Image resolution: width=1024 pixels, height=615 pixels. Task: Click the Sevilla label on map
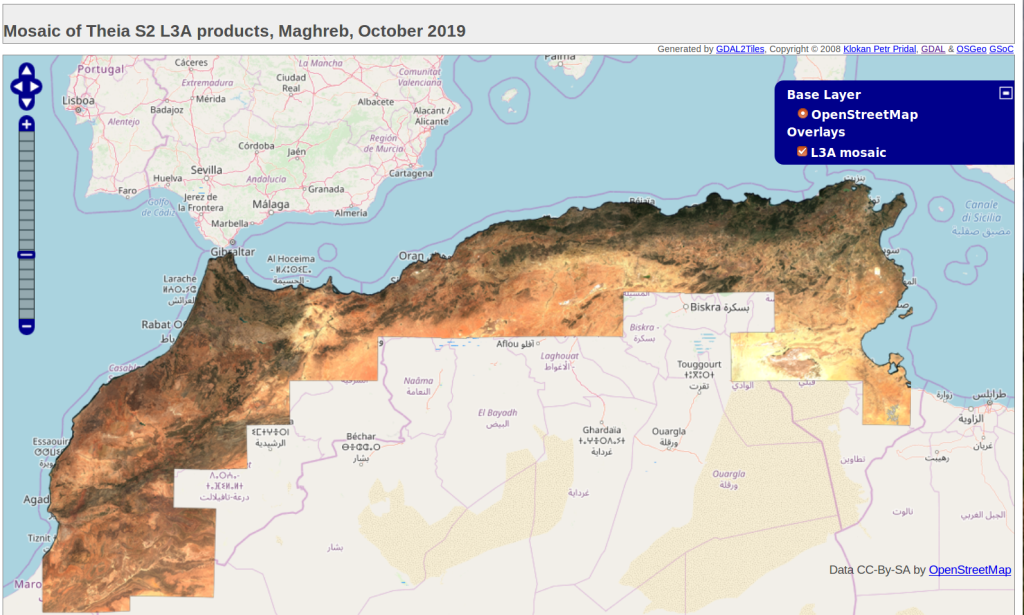[x=206, y=170]
